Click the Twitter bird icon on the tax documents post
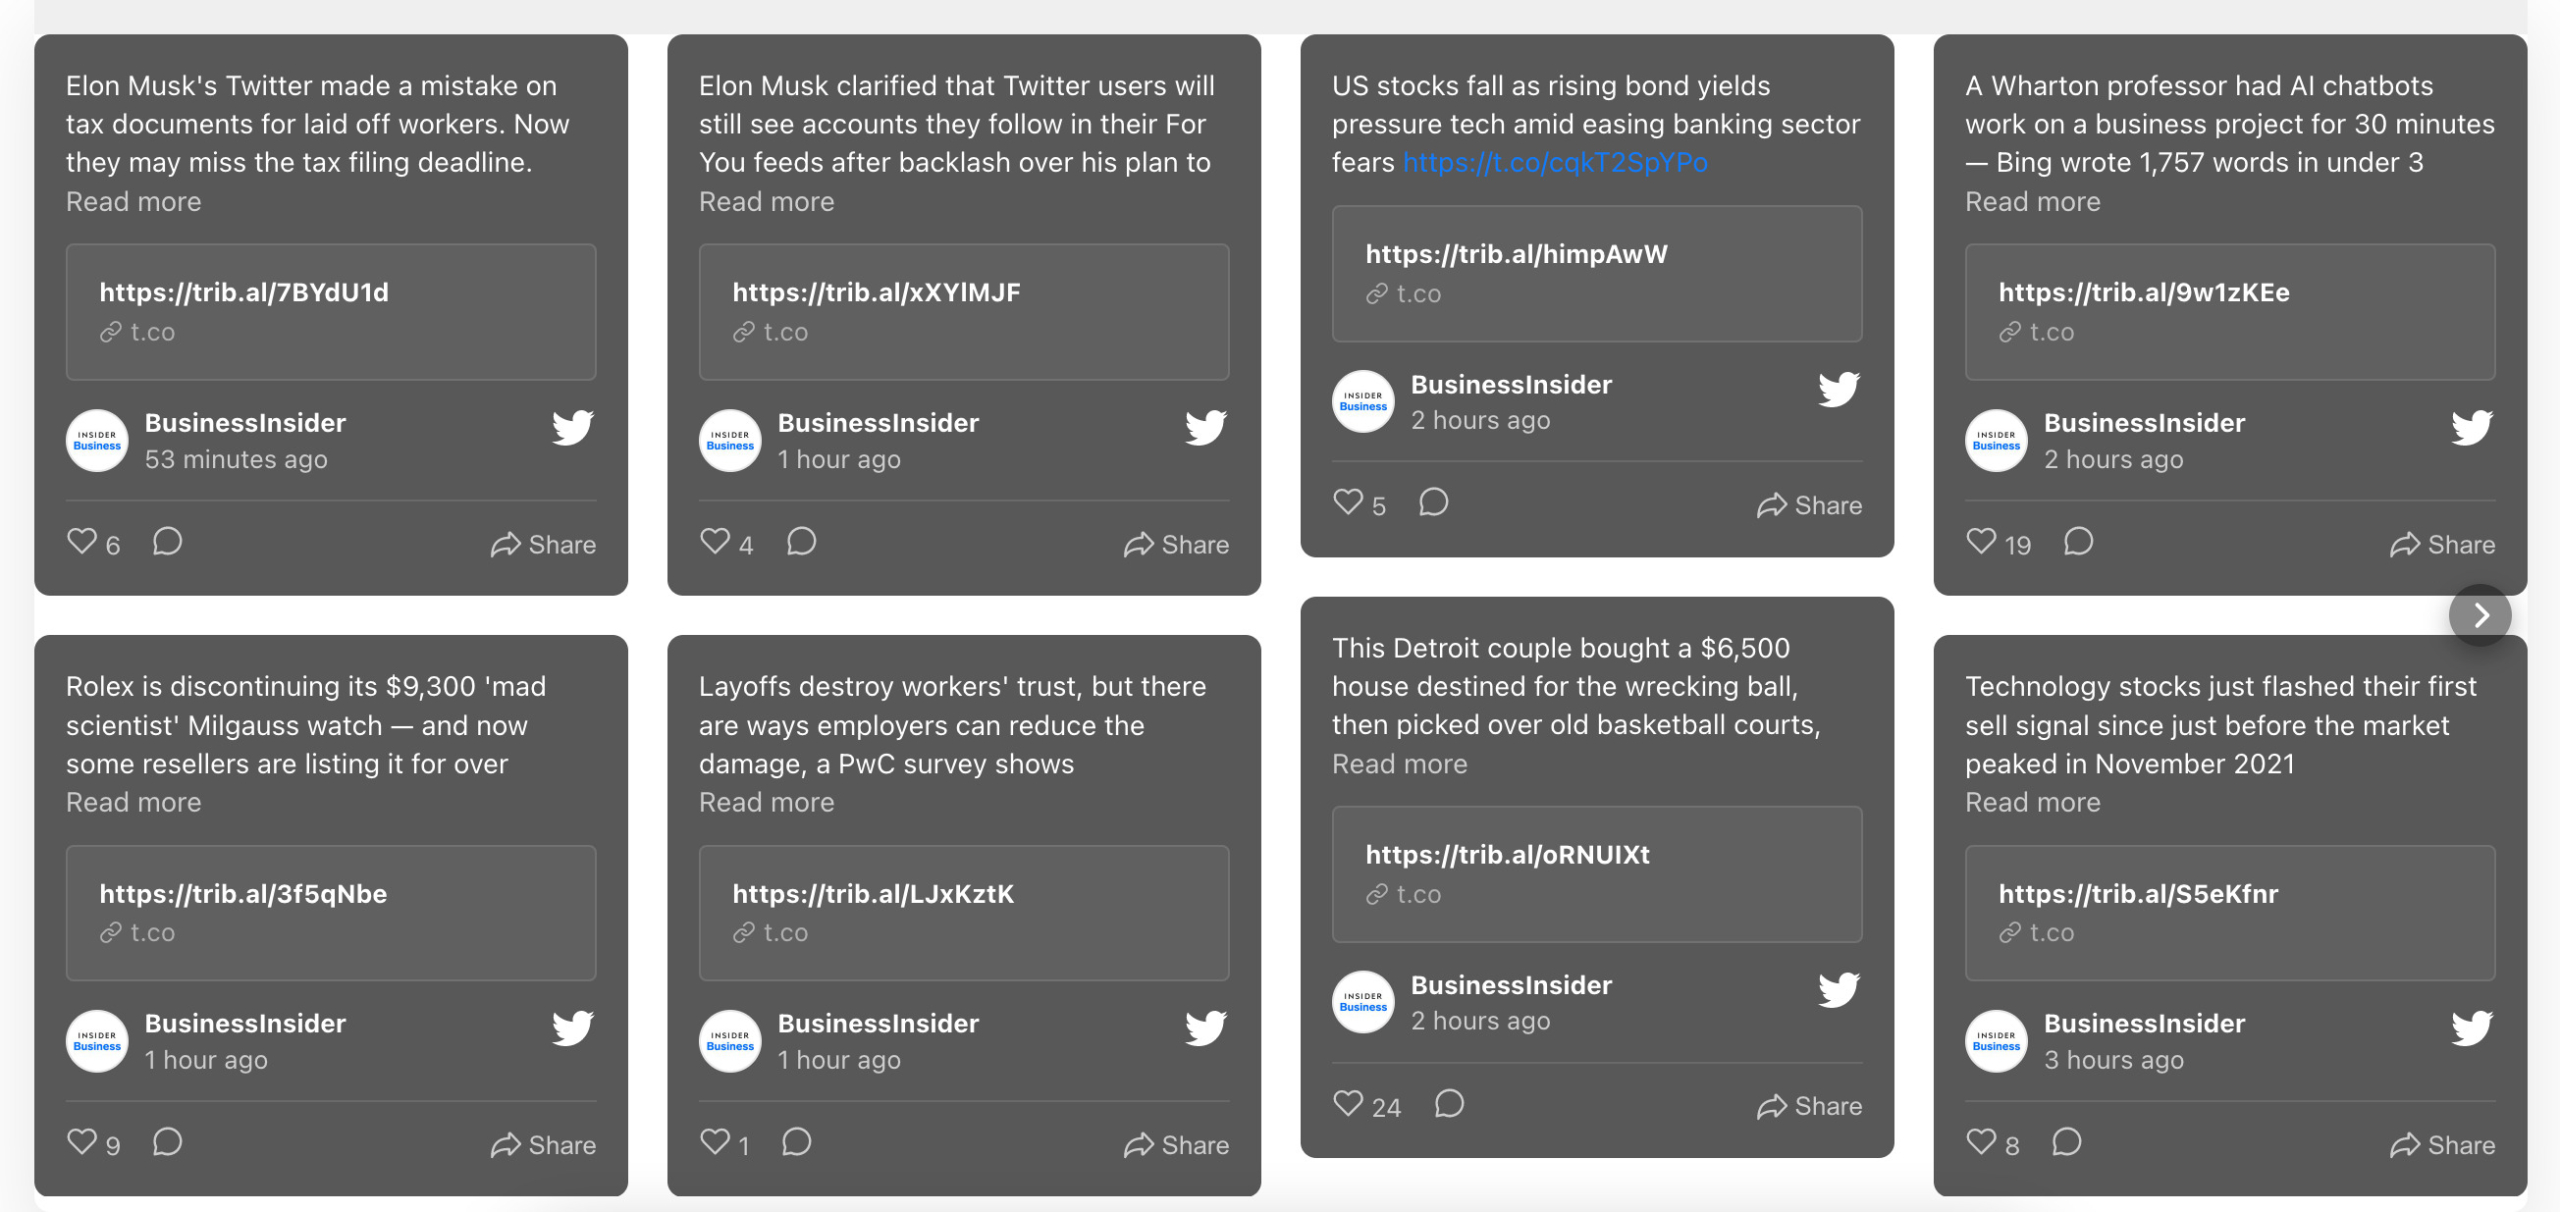2560x1212 pixels. [573, 427]
